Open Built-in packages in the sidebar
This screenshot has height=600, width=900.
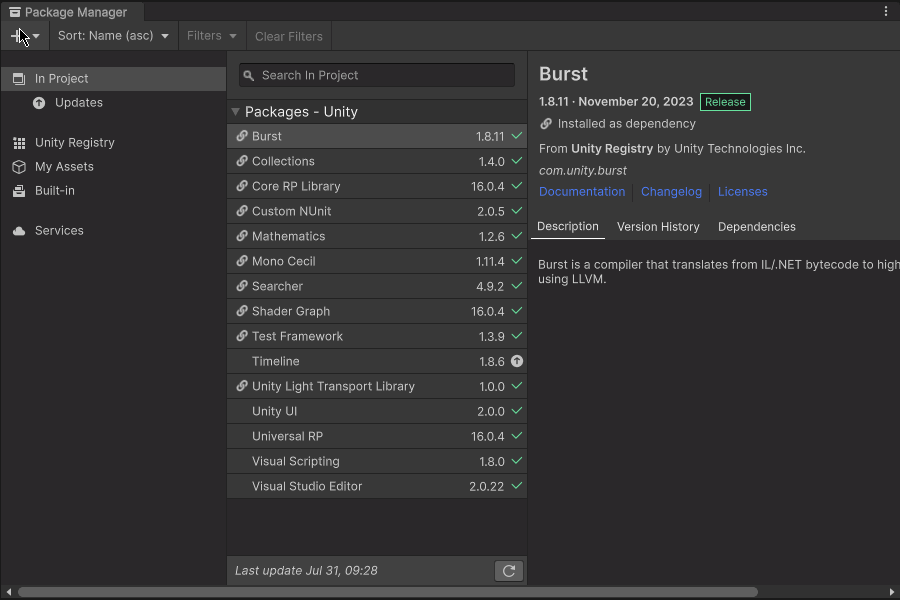click(x=113, y=191)
